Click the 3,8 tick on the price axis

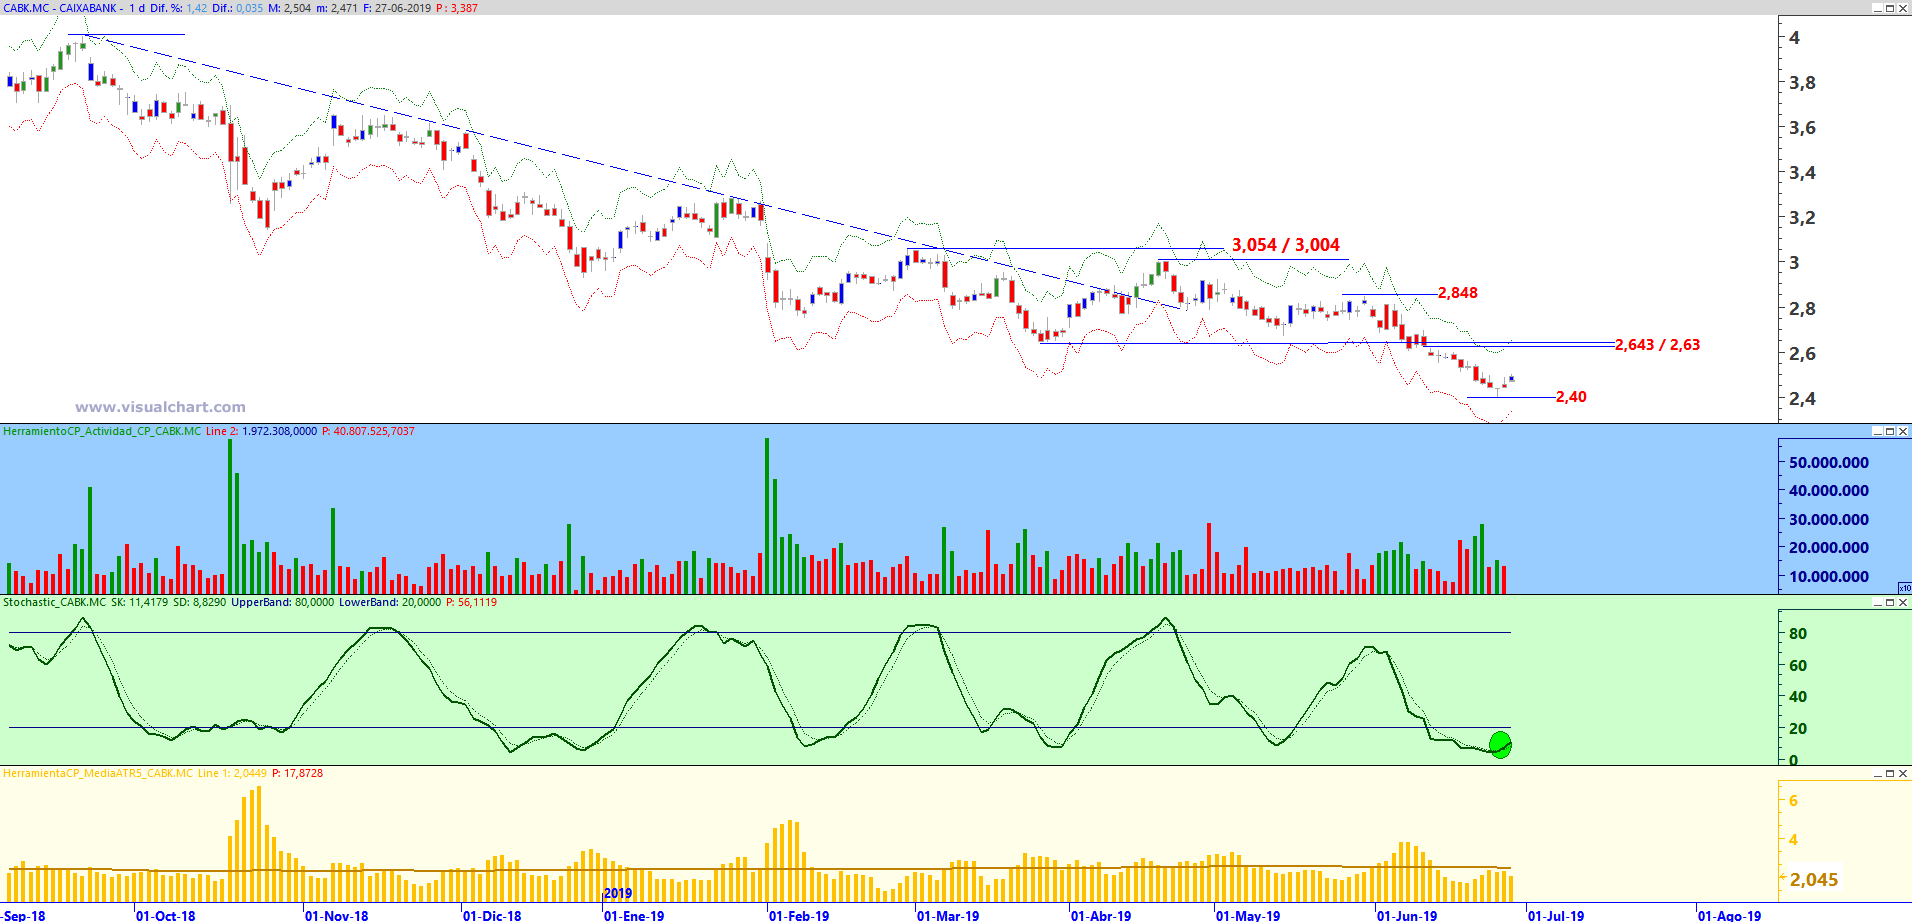pyautogui.click(x=1802, y=83)
